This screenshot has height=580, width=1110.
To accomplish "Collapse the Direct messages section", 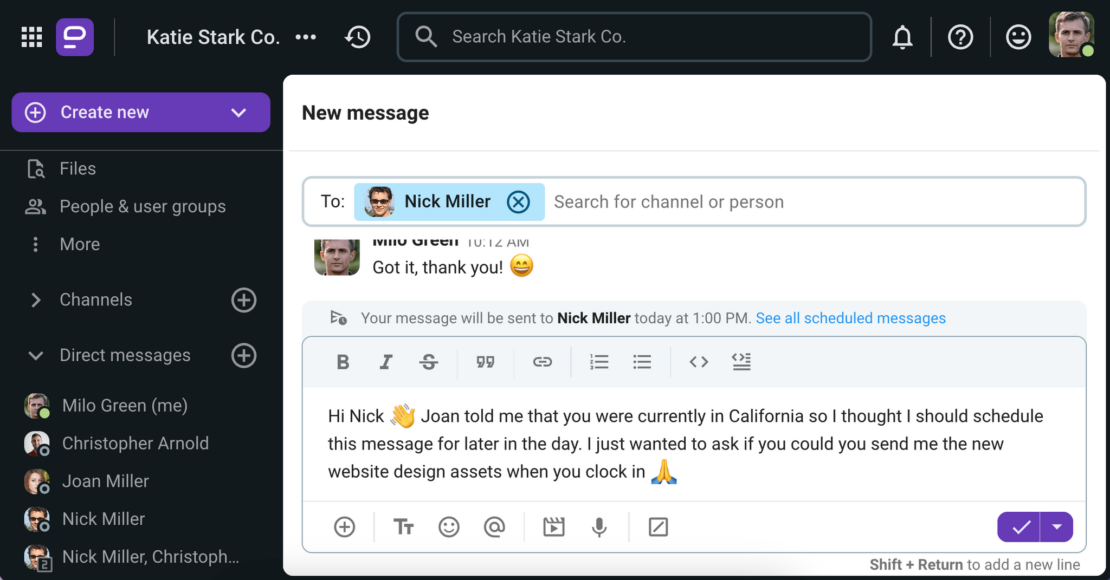I will pos(36,355).
